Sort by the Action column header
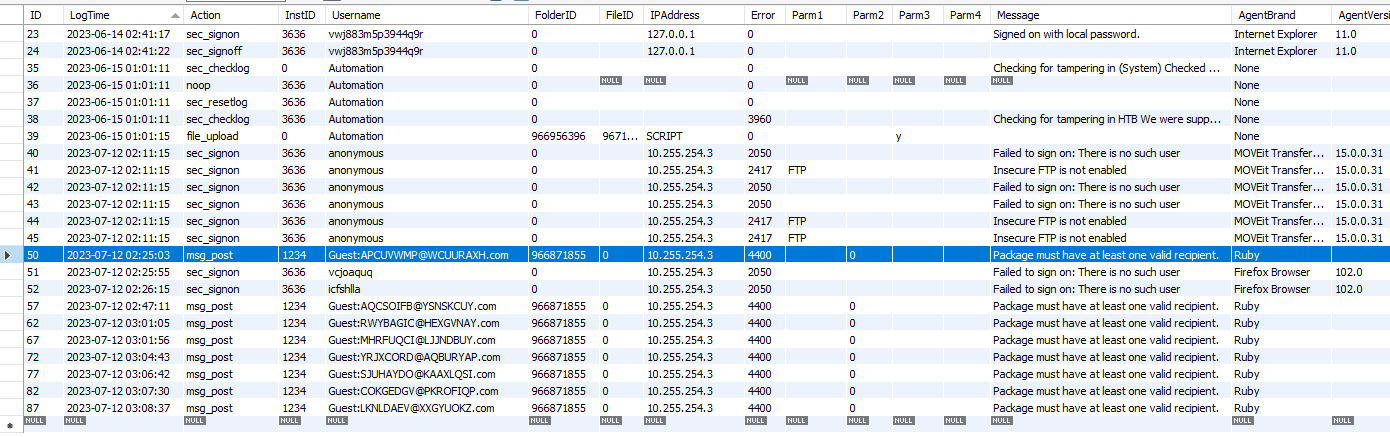This screenshot has height=437, width=1390. 205,16
